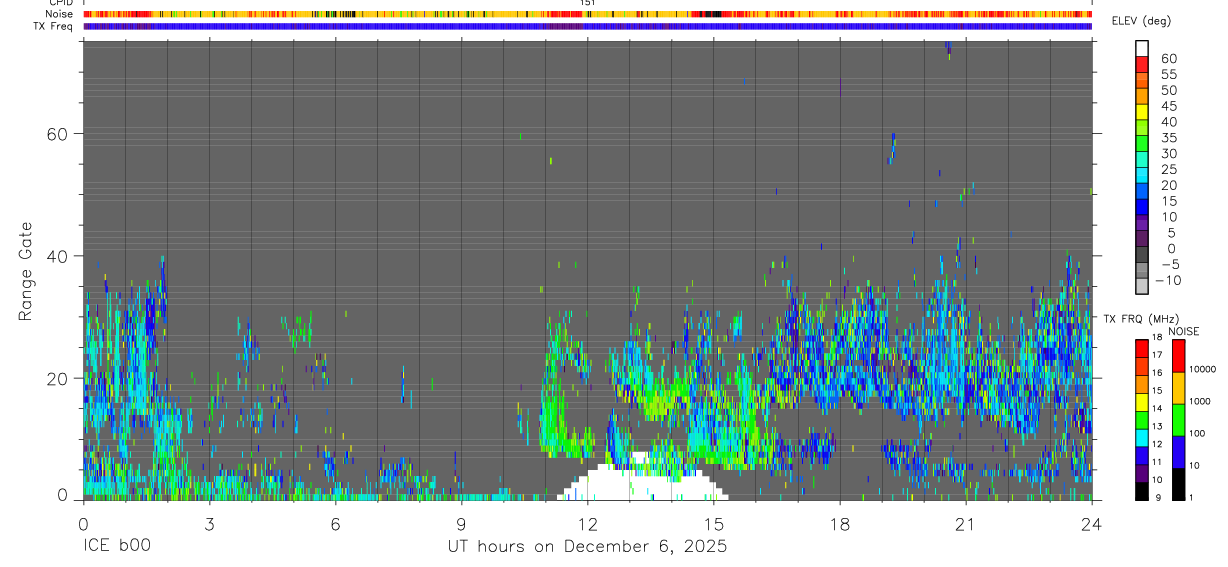The height and width of the screenshot is (567, 1228).
Task: Click the black 9 MHz frequency swatch
Action: pos(1141,491)
